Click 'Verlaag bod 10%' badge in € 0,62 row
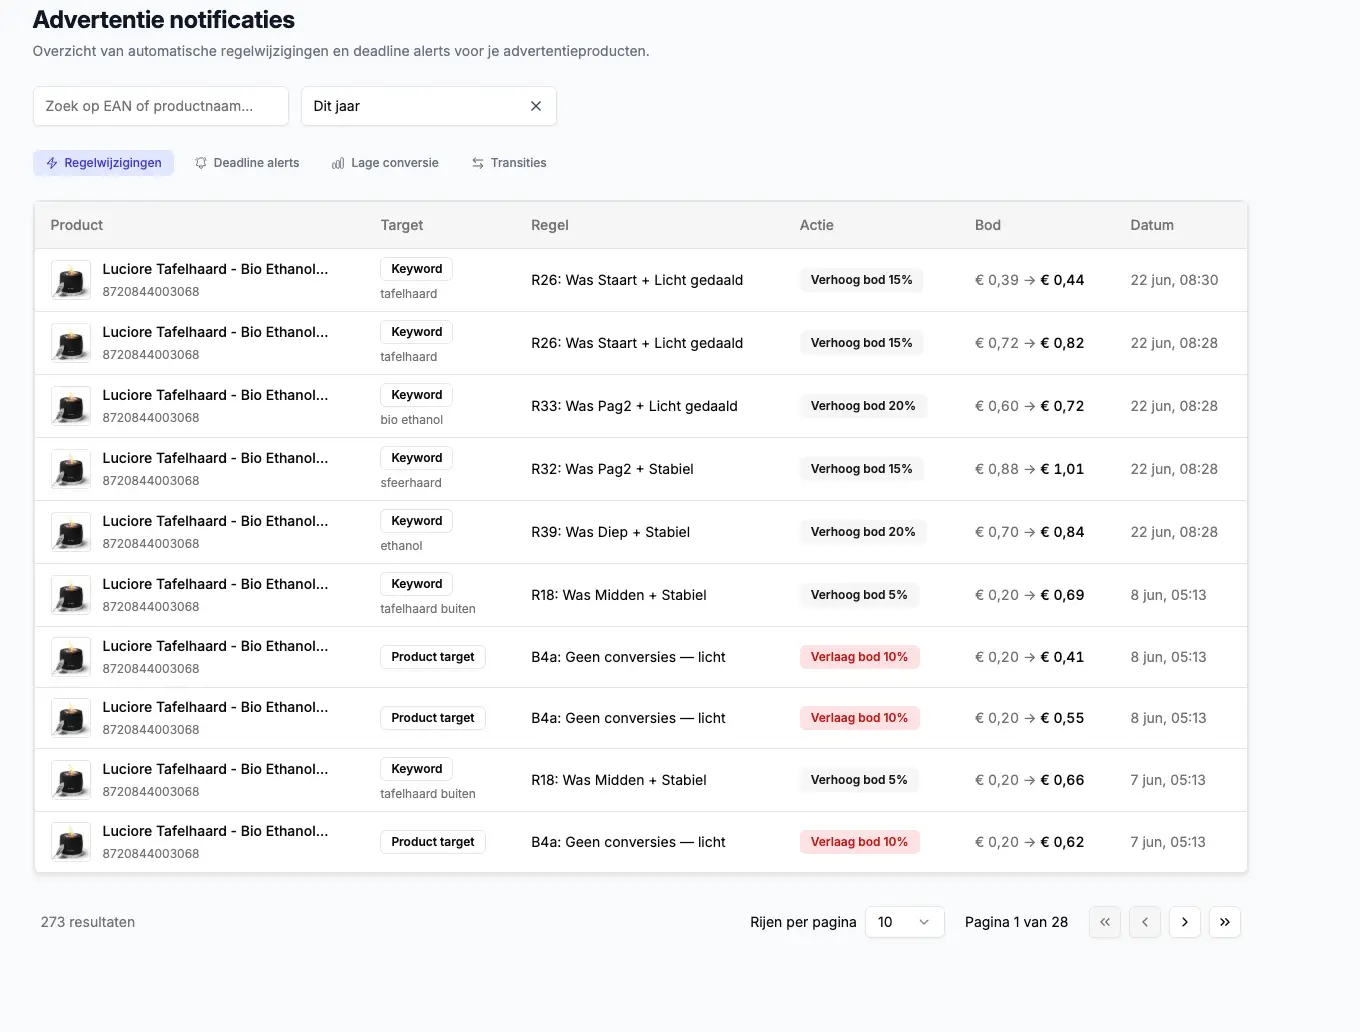This screenshot has height=1032, width=1360. coord(859,842)
